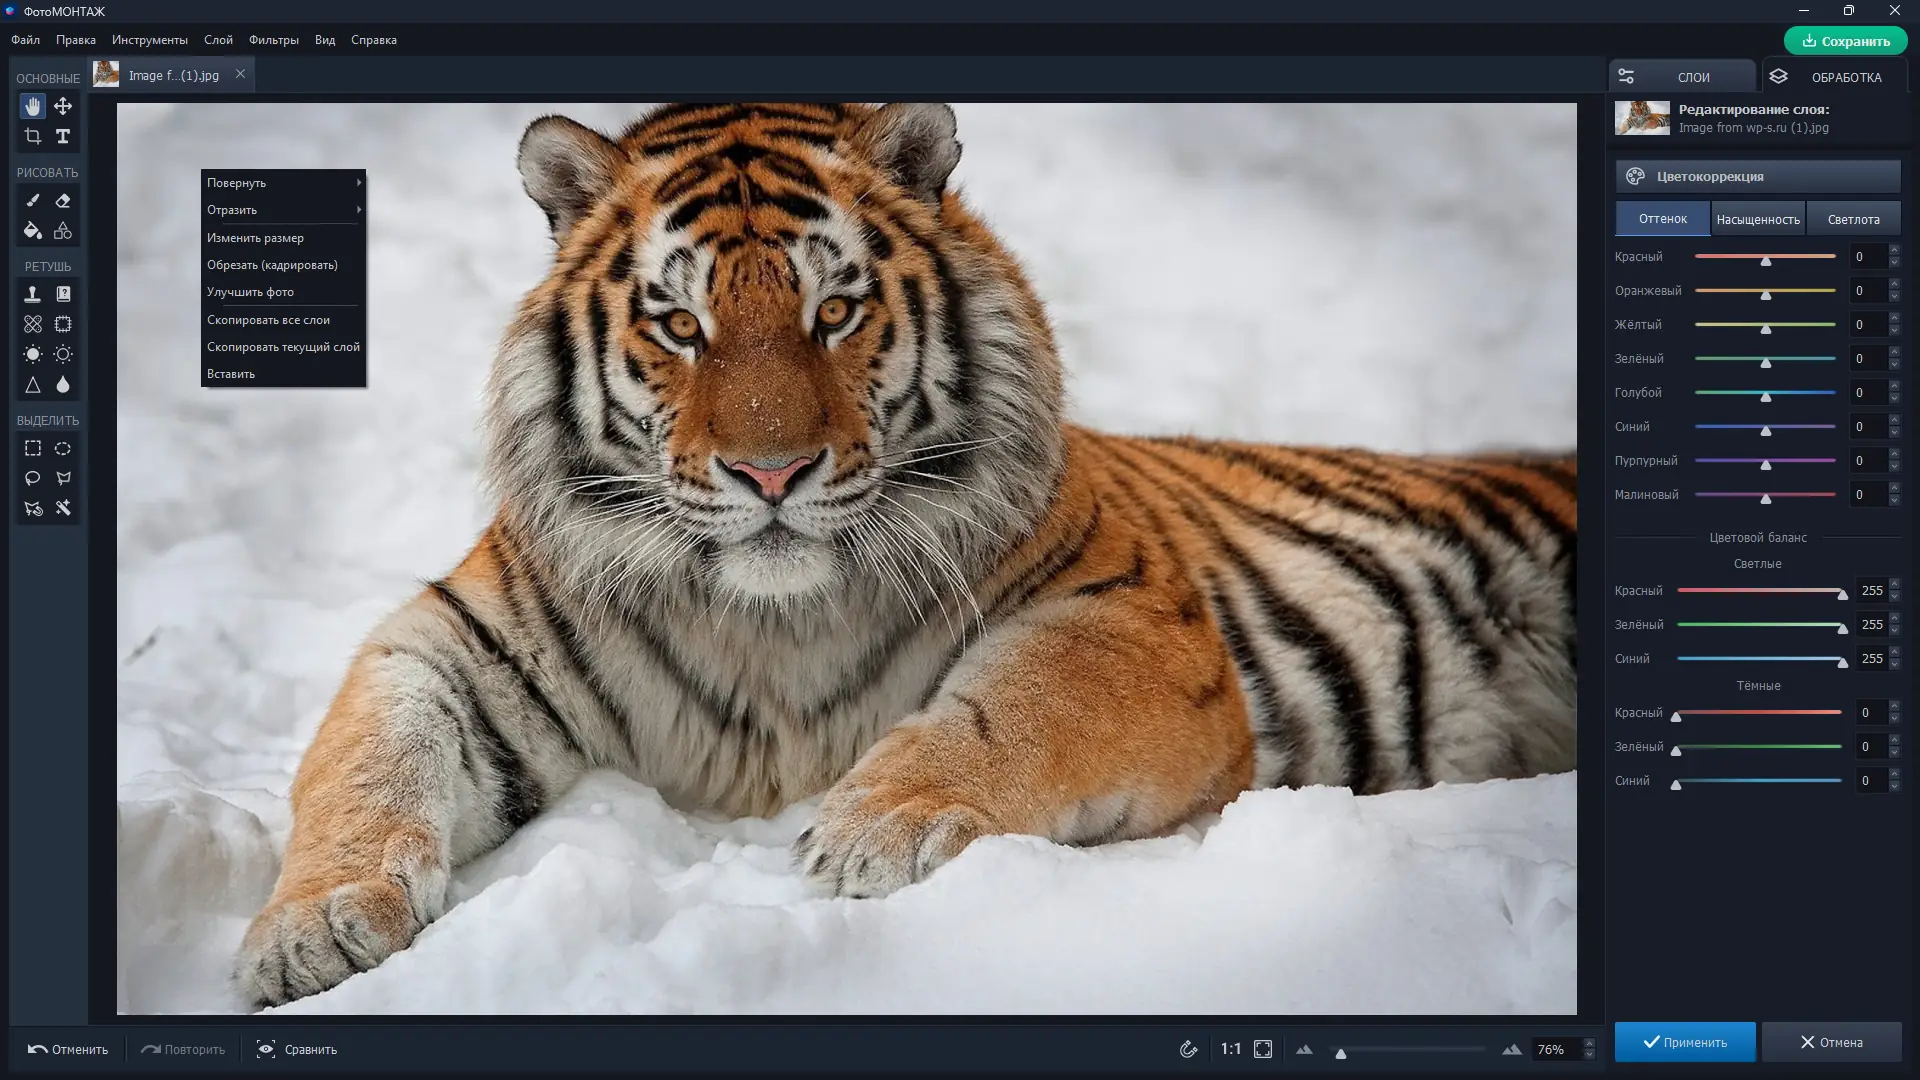Toggle the 1:1 actual size view
The width and height of the screenshot is (1920, 1080).
(x=1230, y=1049)
